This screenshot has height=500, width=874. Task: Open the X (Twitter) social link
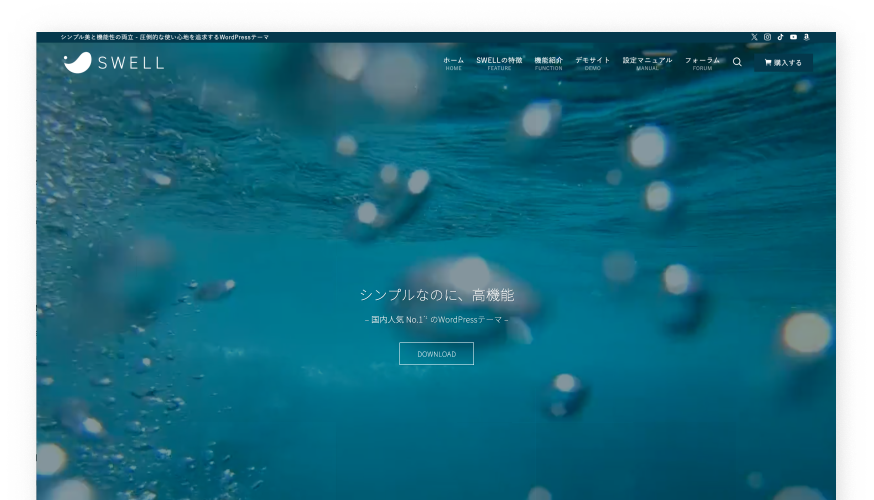pos(754,37)
